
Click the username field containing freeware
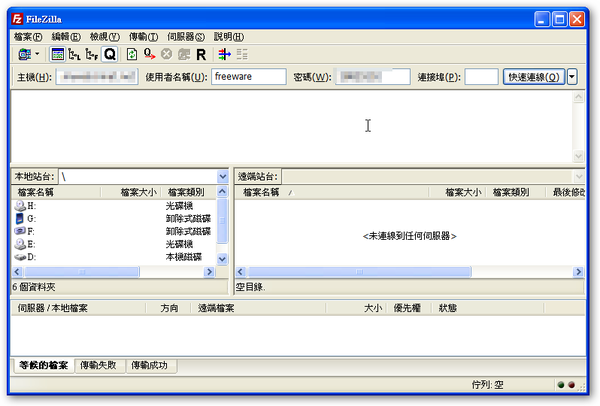[249, 77]
